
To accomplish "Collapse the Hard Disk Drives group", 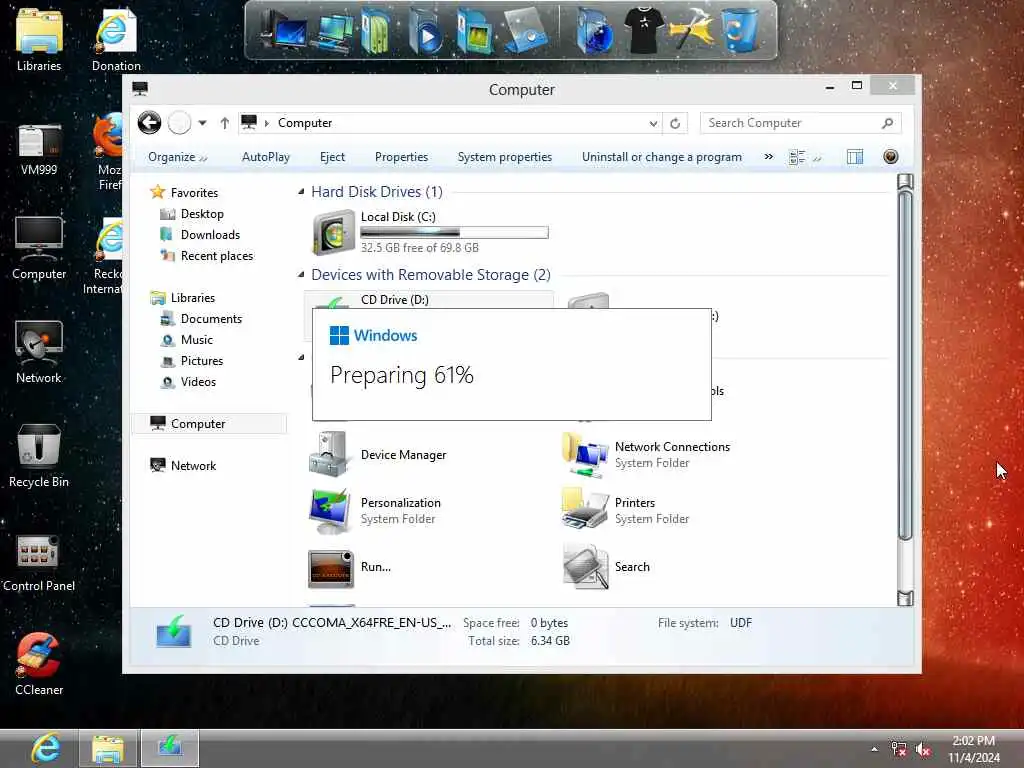I will (301, 191).
